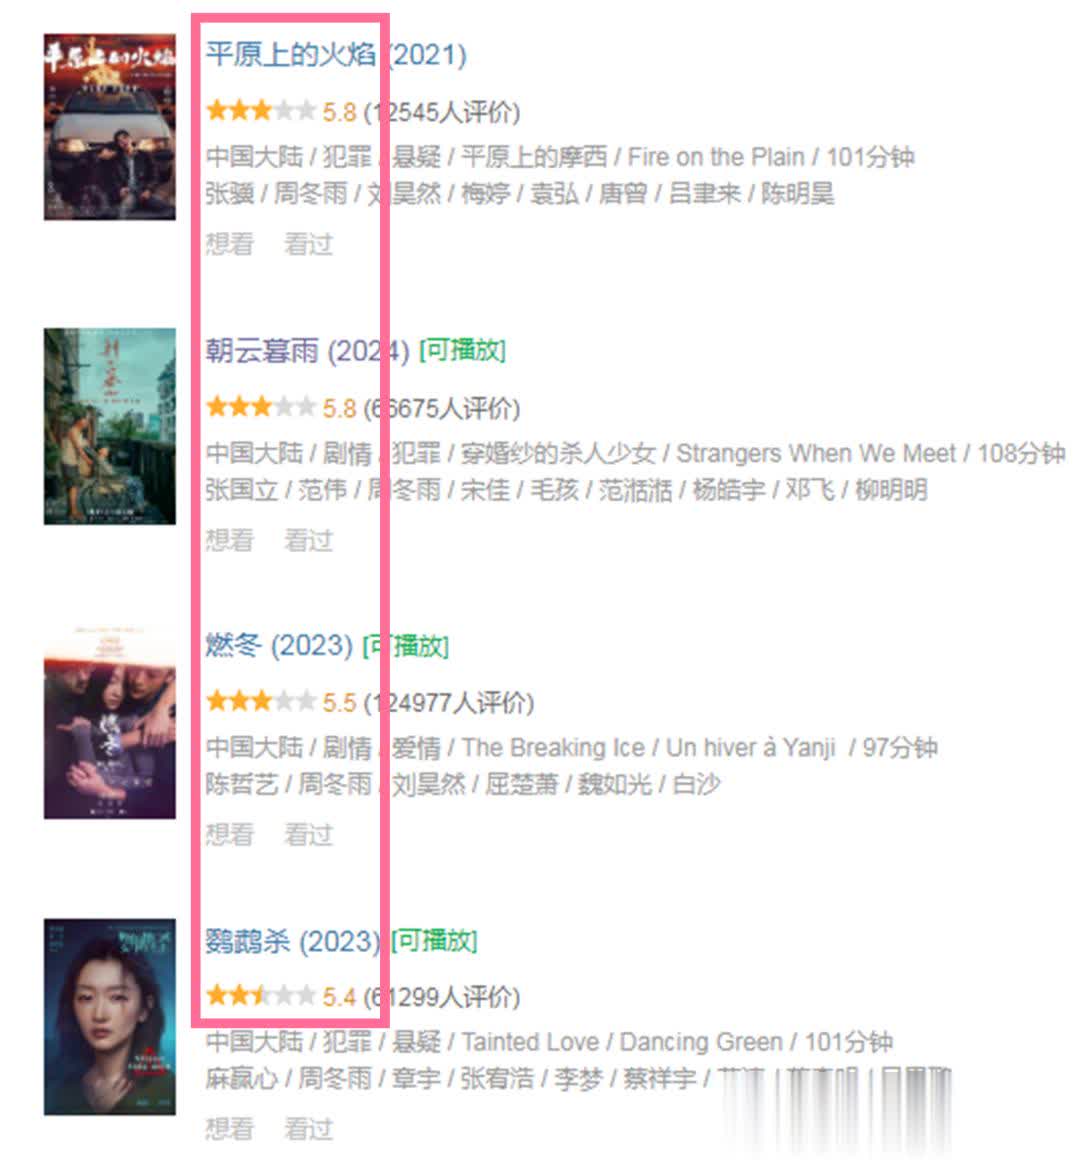Click the 燃冬 movie poster thumbnail
The width and height of the screenshot is (1080, 1163).
coord(110,722)
